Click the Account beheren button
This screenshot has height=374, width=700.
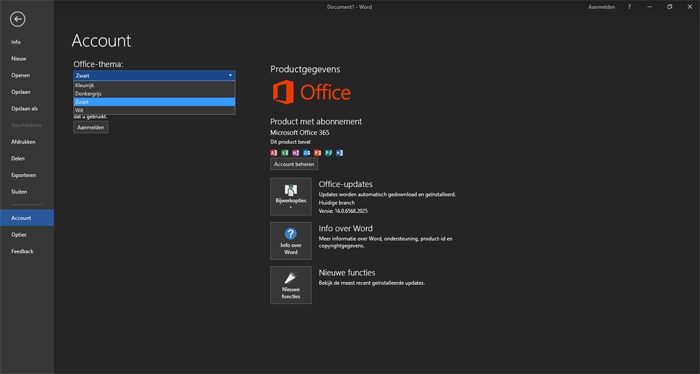tap(294, 164)
